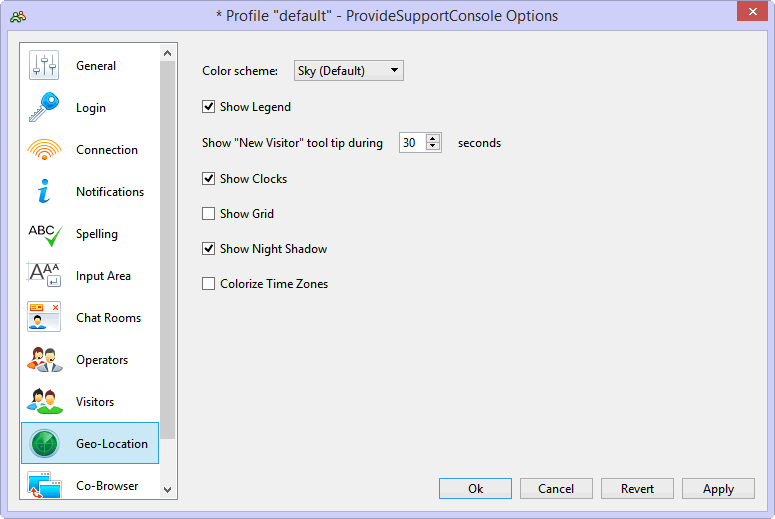
Task: Click the Apply button
Action: pyautogui.click(x=718, y=488)
